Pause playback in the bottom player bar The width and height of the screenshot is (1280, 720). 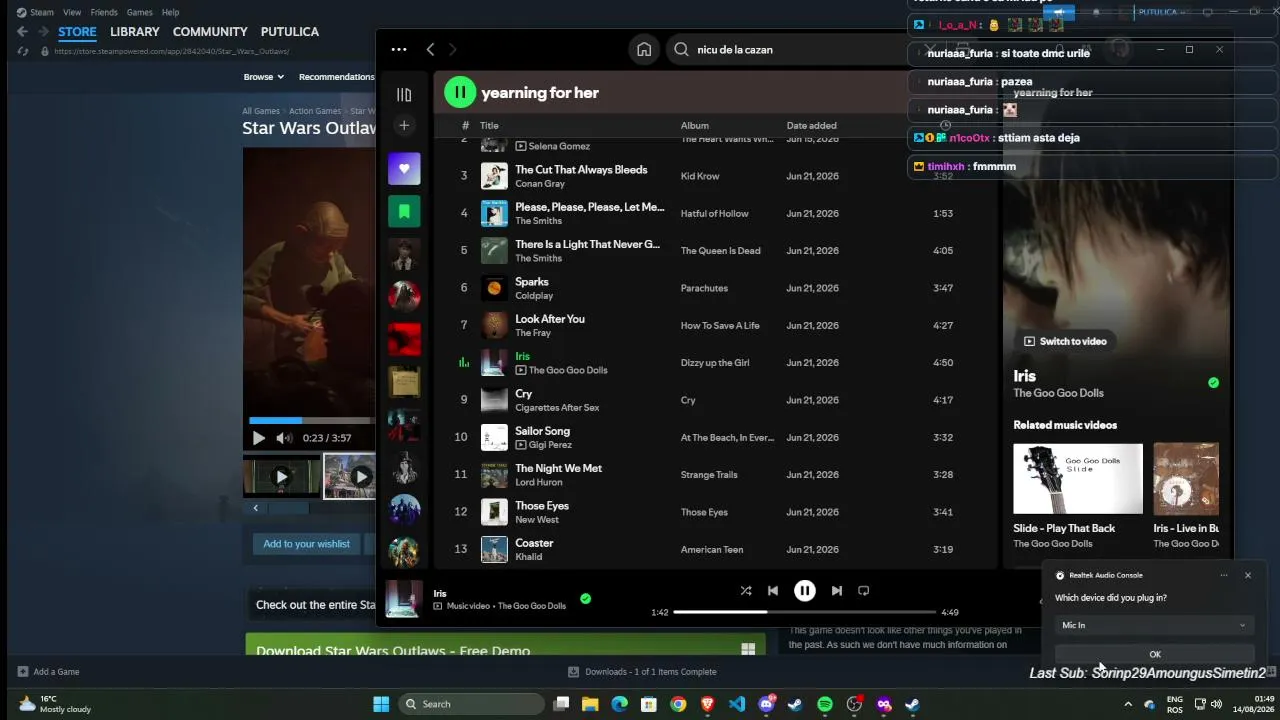805,590
